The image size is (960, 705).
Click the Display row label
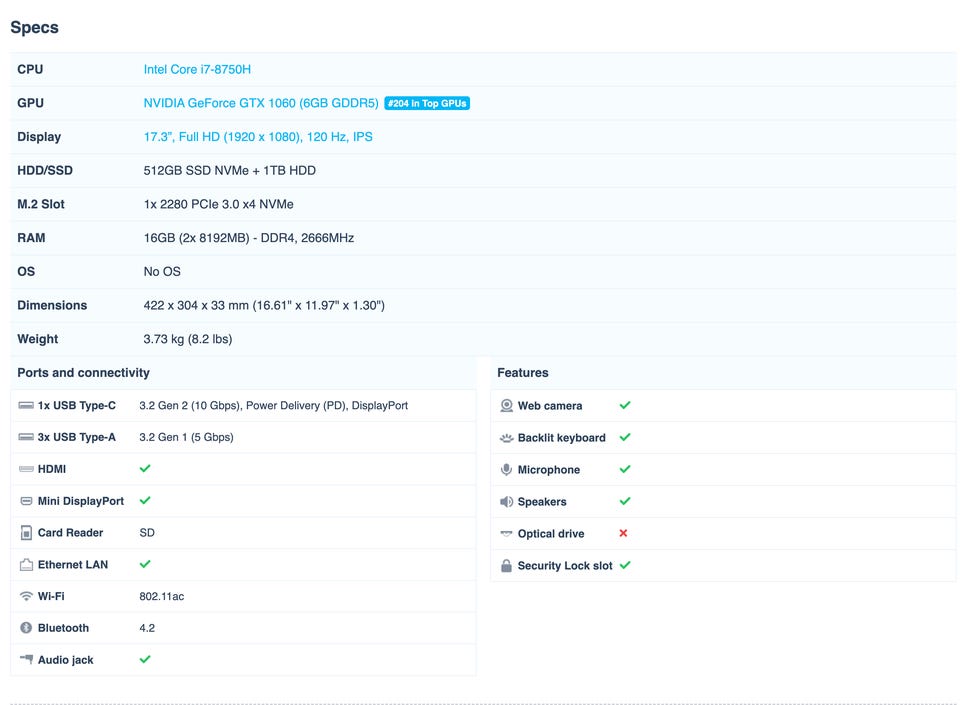39,136
